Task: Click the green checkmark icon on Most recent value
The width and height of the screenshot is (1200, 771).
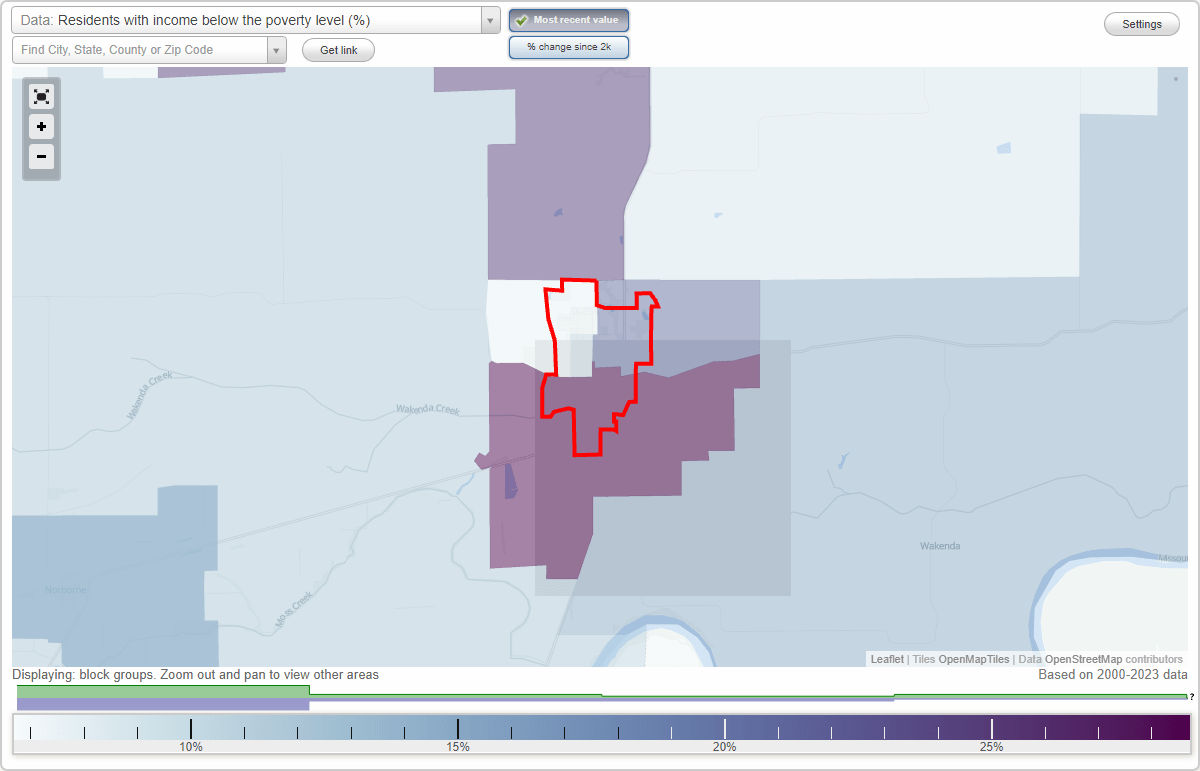Action: [521, 20]
